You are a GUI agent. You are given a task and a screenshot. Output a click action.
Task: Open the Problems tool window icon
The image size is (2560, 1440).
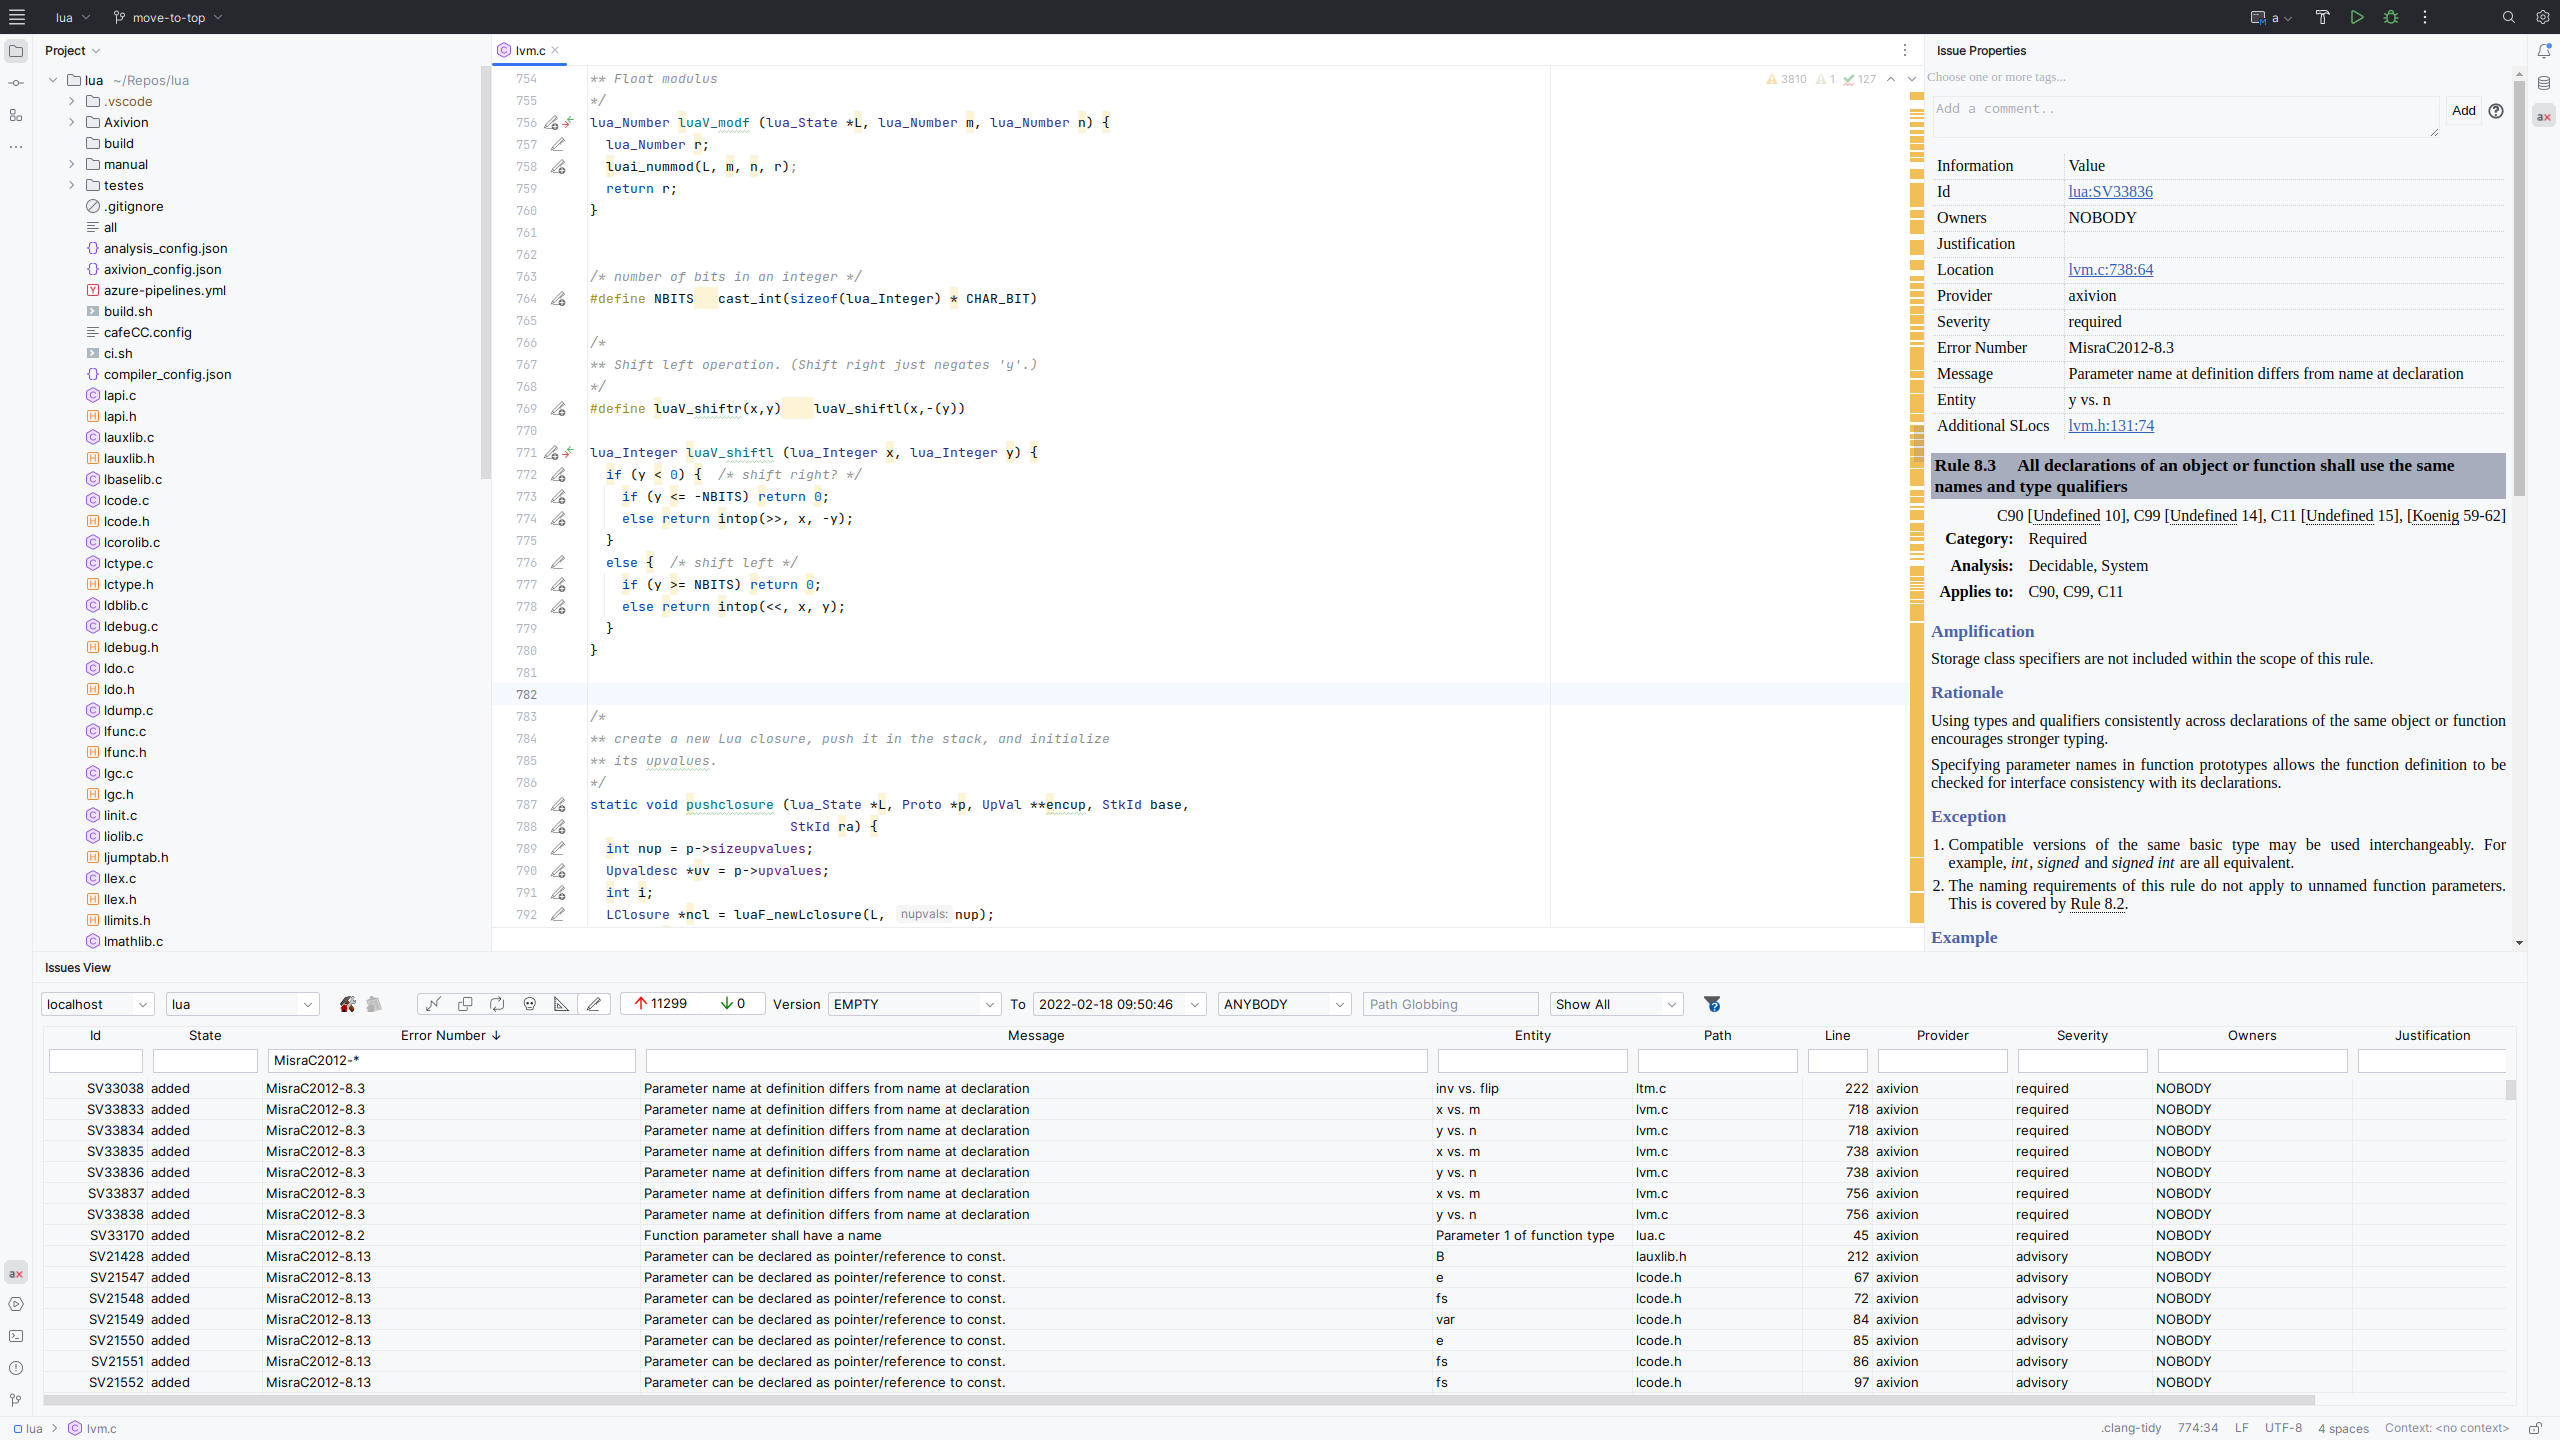pyautogui.click(x=16, y=1368)
